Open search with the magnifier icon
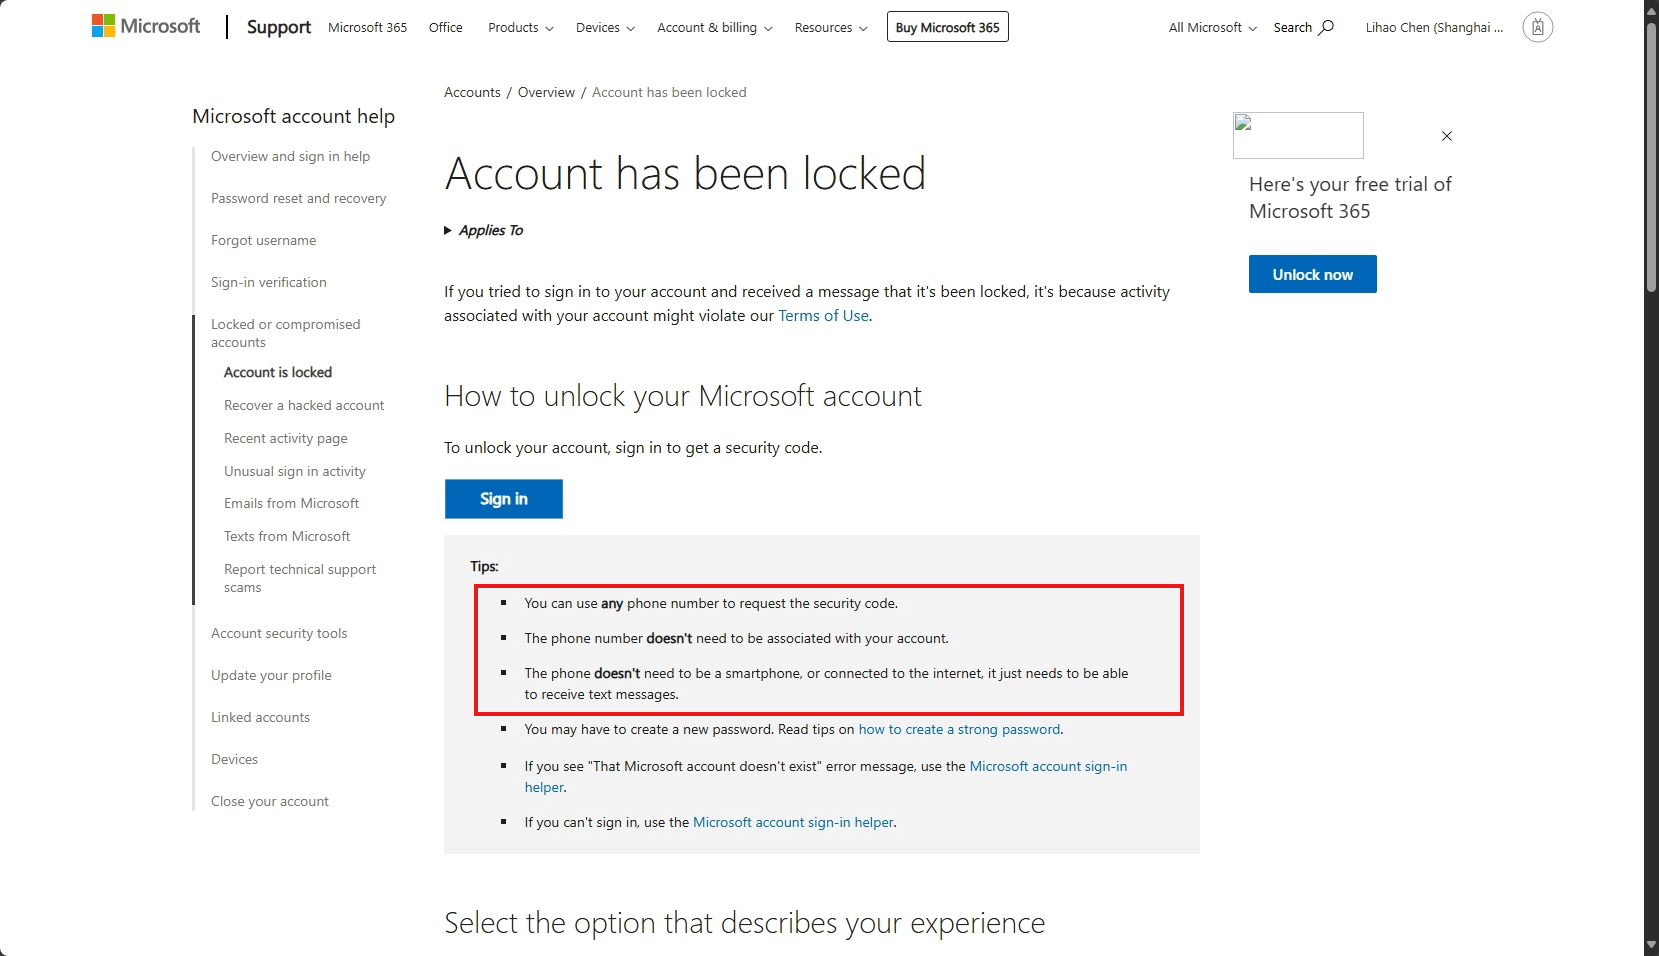 [x=1326, y=27]
